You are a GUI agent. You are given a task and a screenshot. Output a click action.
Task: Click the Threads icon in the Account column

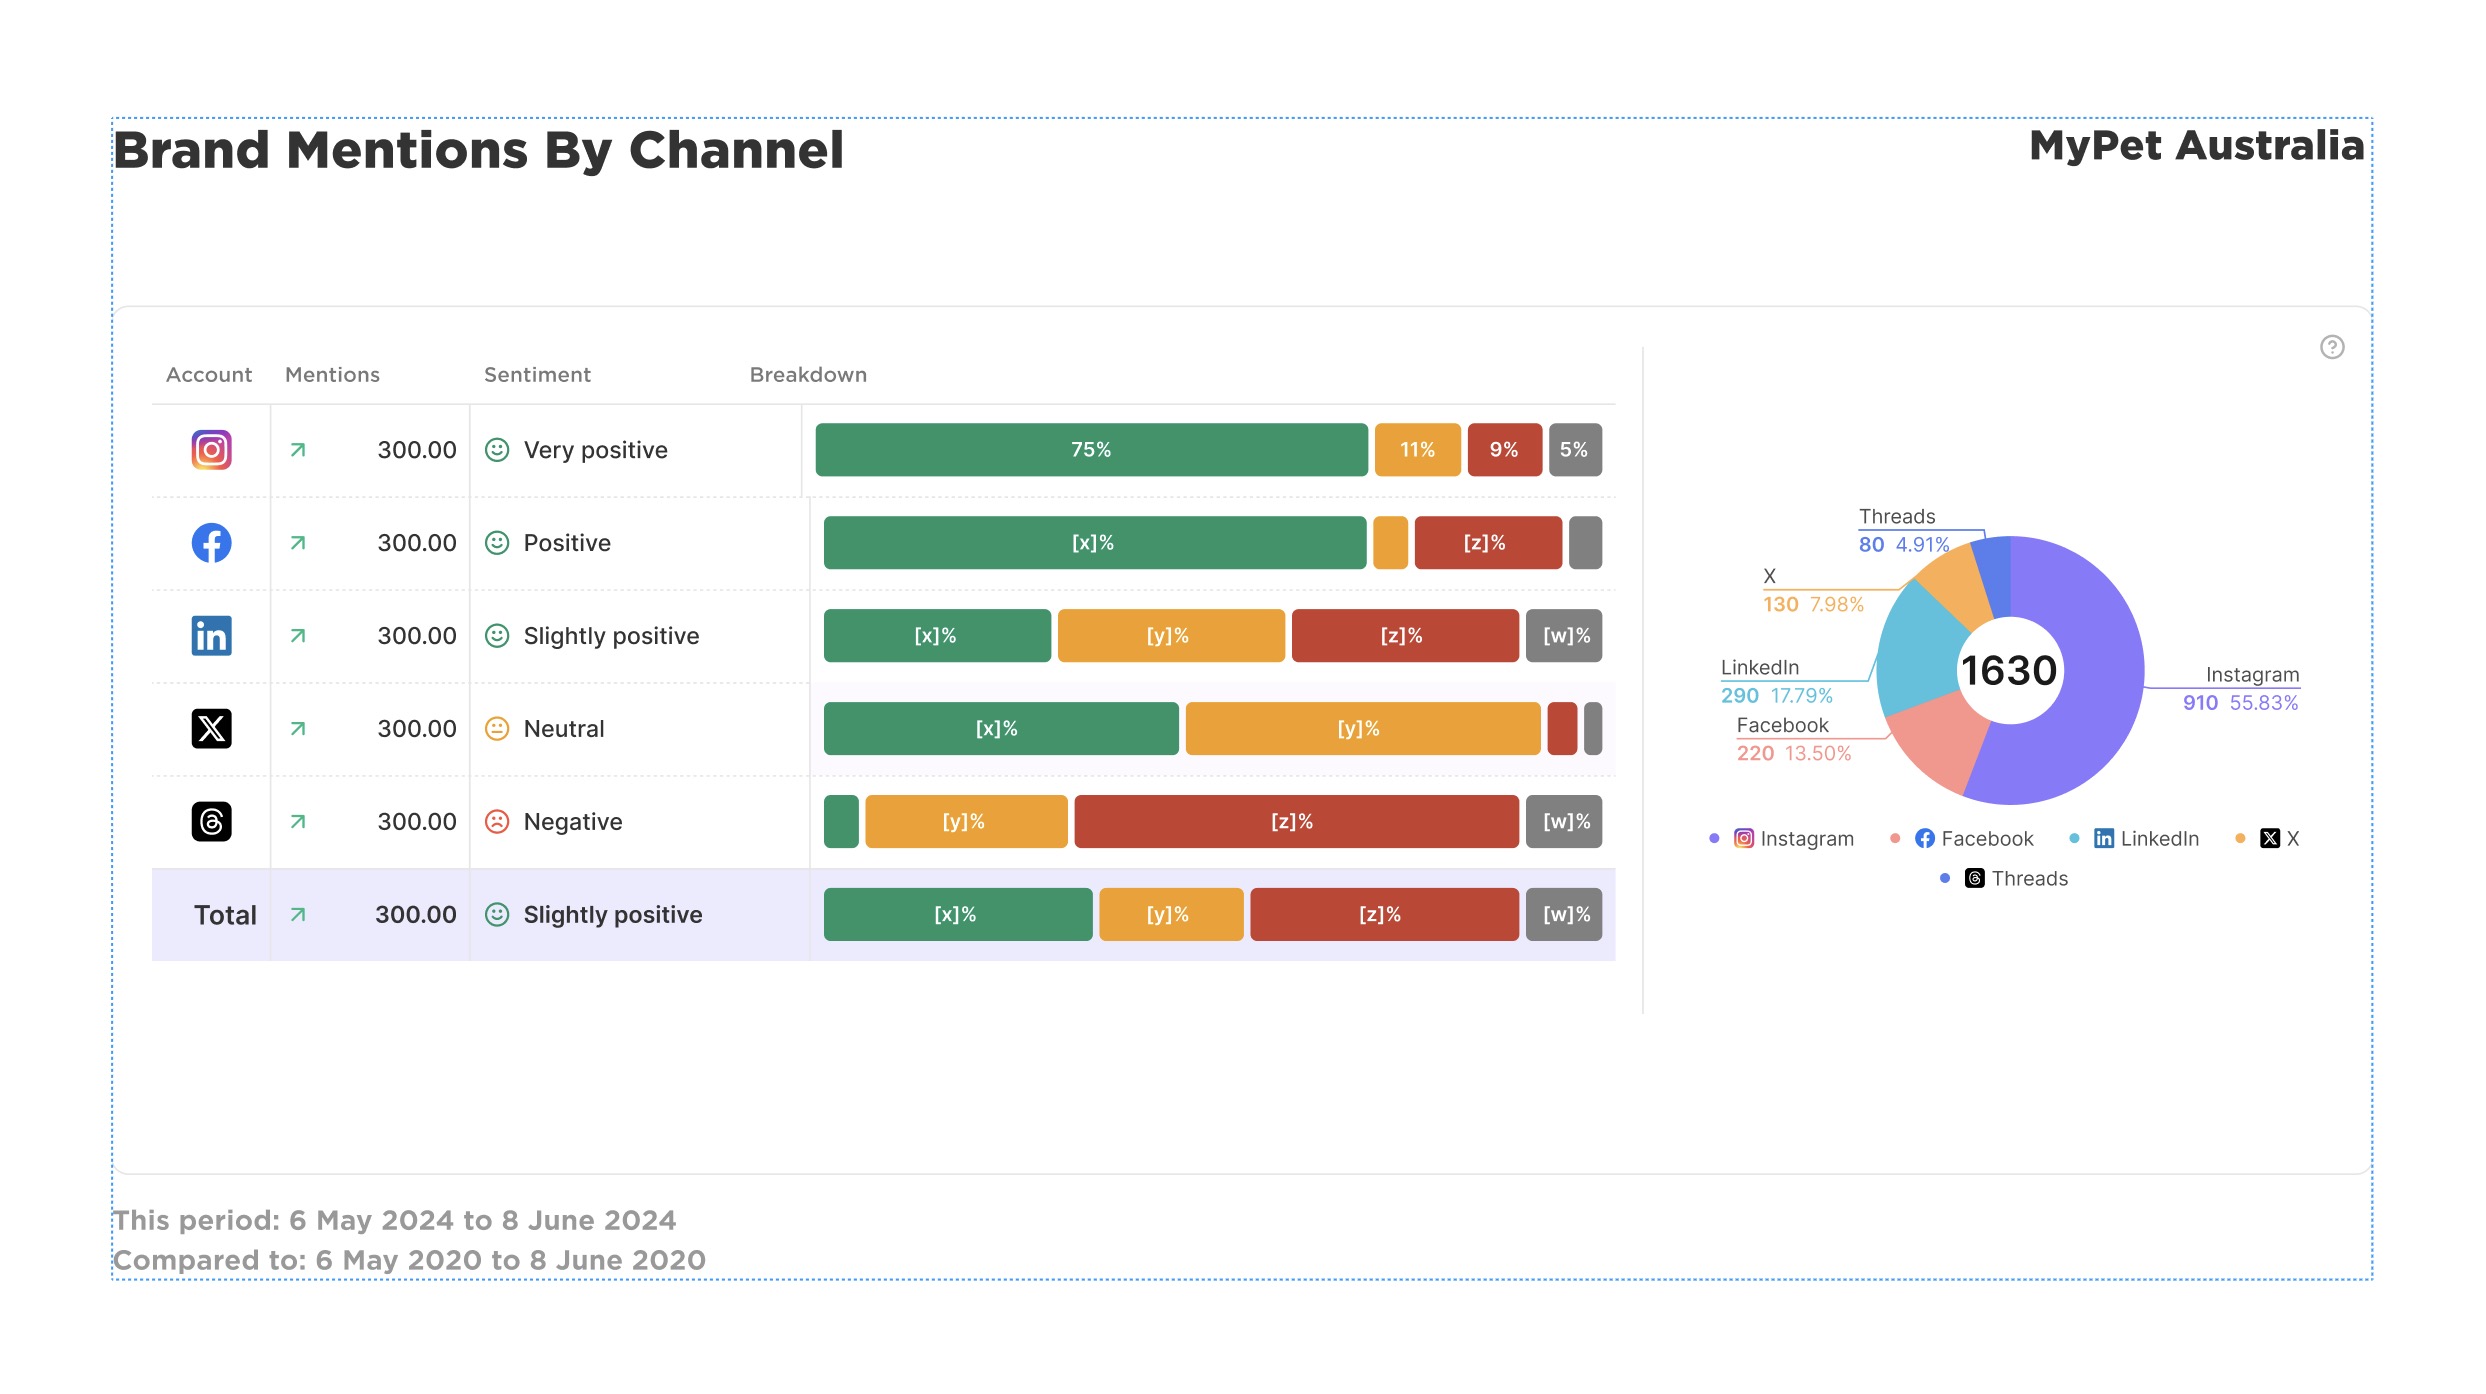210,821
